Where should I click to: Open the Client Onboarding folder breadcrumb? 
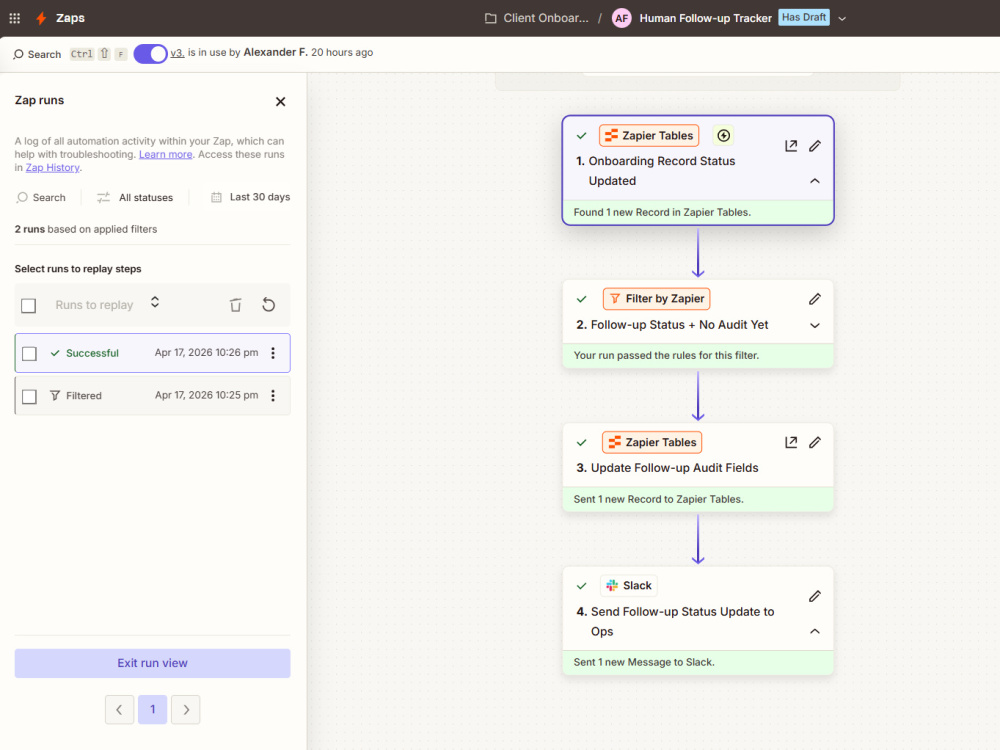[x=537, y=18]
